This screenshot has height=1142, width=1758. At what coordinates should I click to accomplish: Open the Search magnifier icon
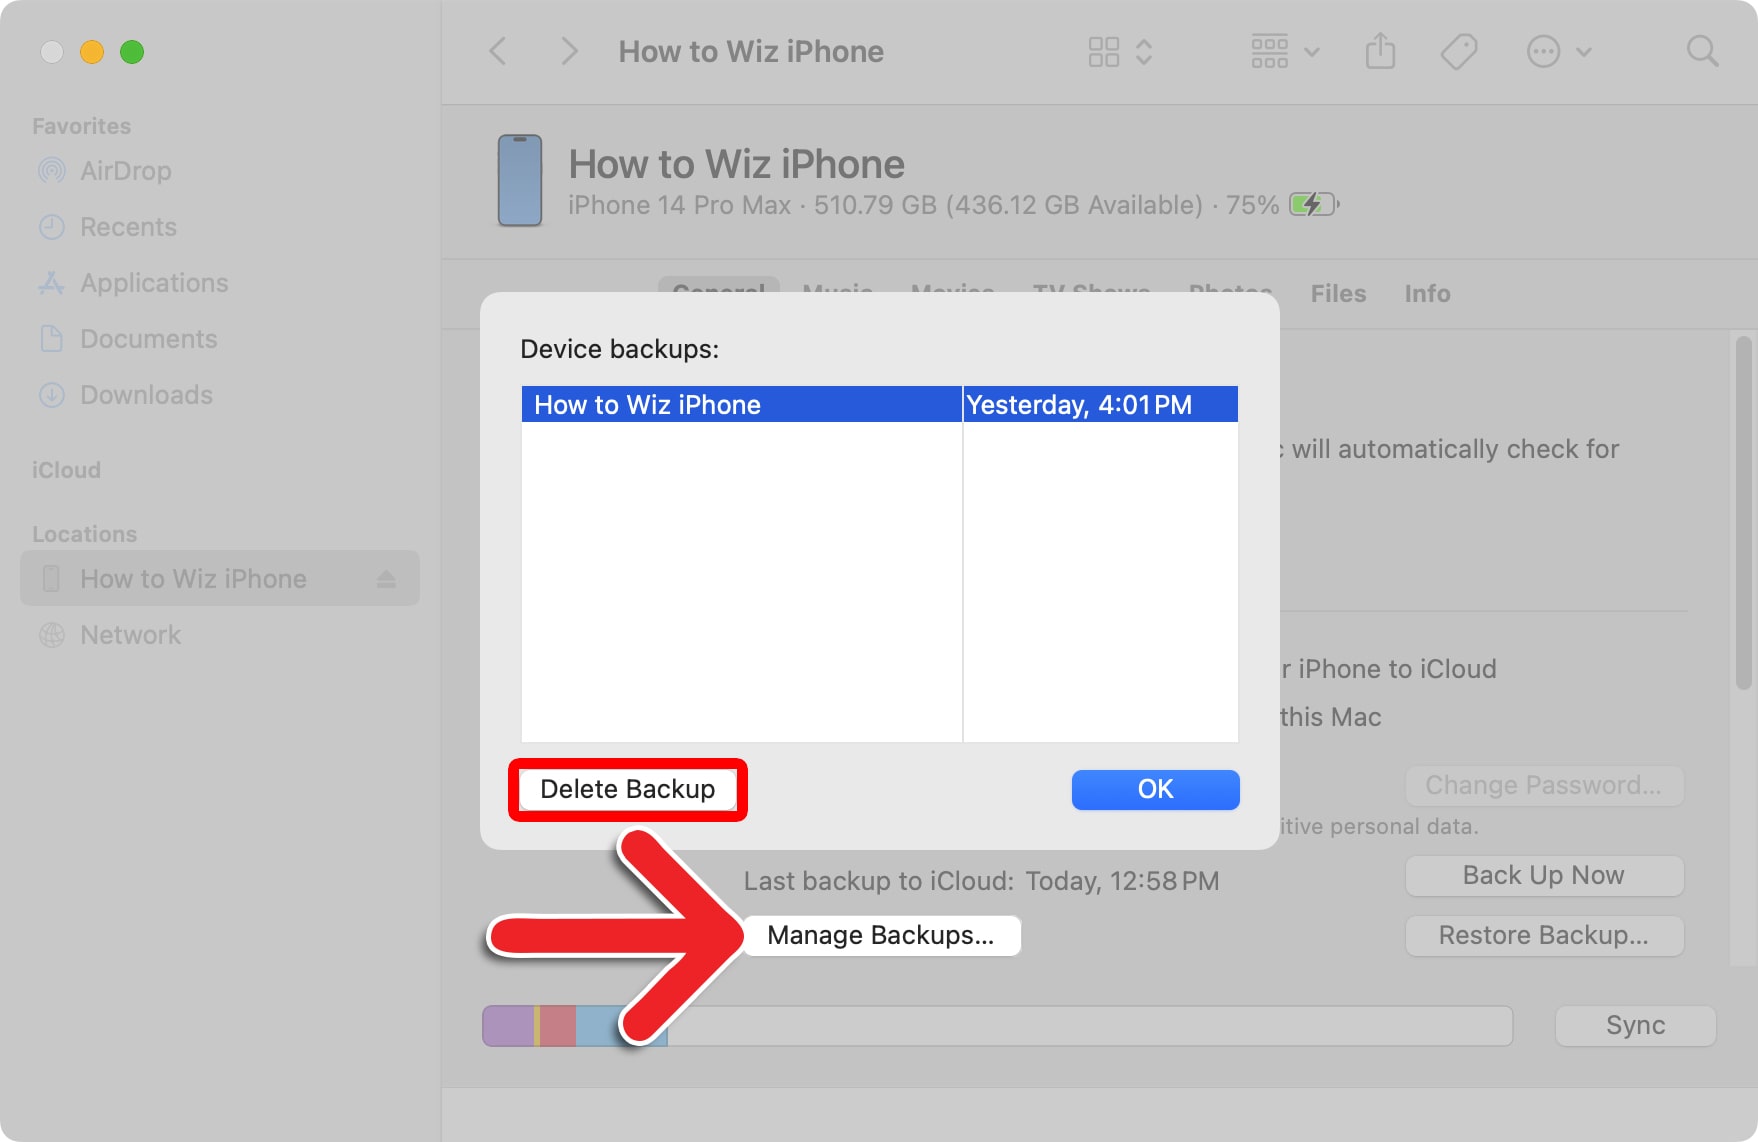[x=1701, y=51]
